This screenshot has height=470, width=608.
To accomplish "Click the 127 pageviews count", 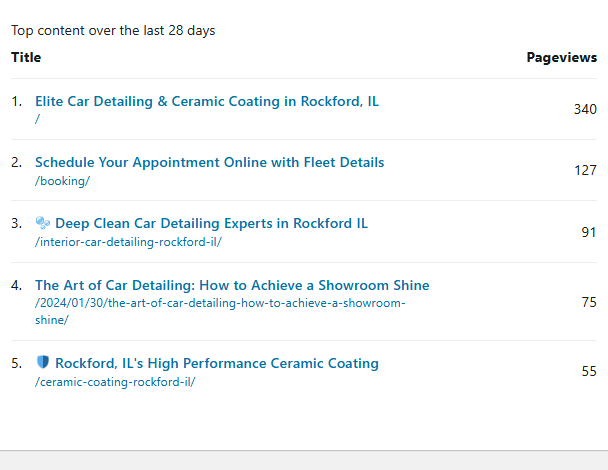I will pyautogui.click(x=585, y=171).
